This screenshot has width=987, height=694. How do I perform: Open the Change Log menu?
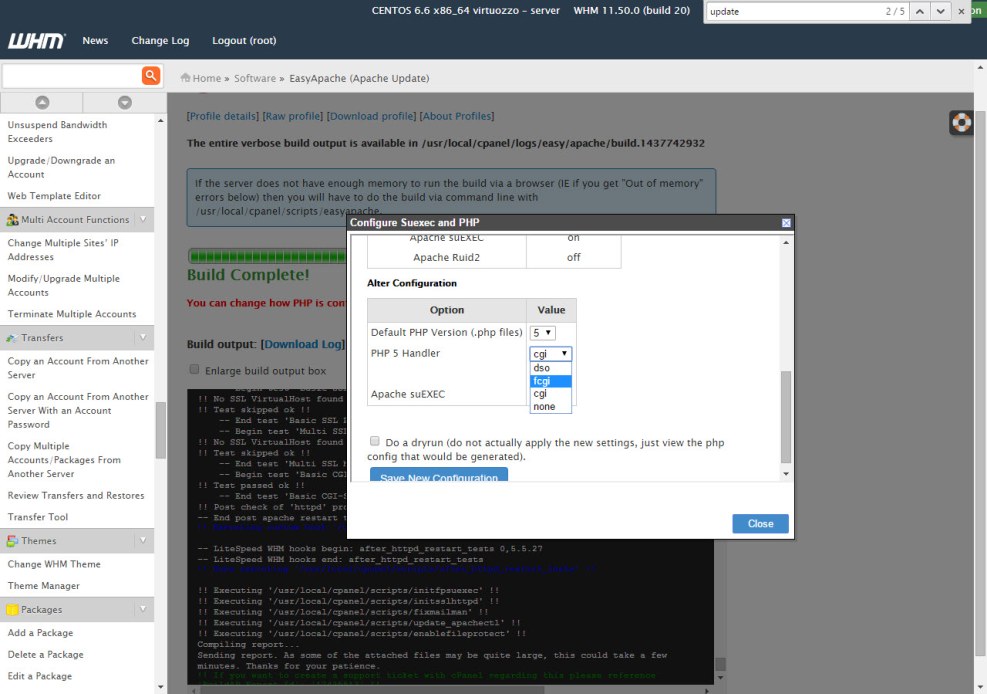tap(160, 41)
